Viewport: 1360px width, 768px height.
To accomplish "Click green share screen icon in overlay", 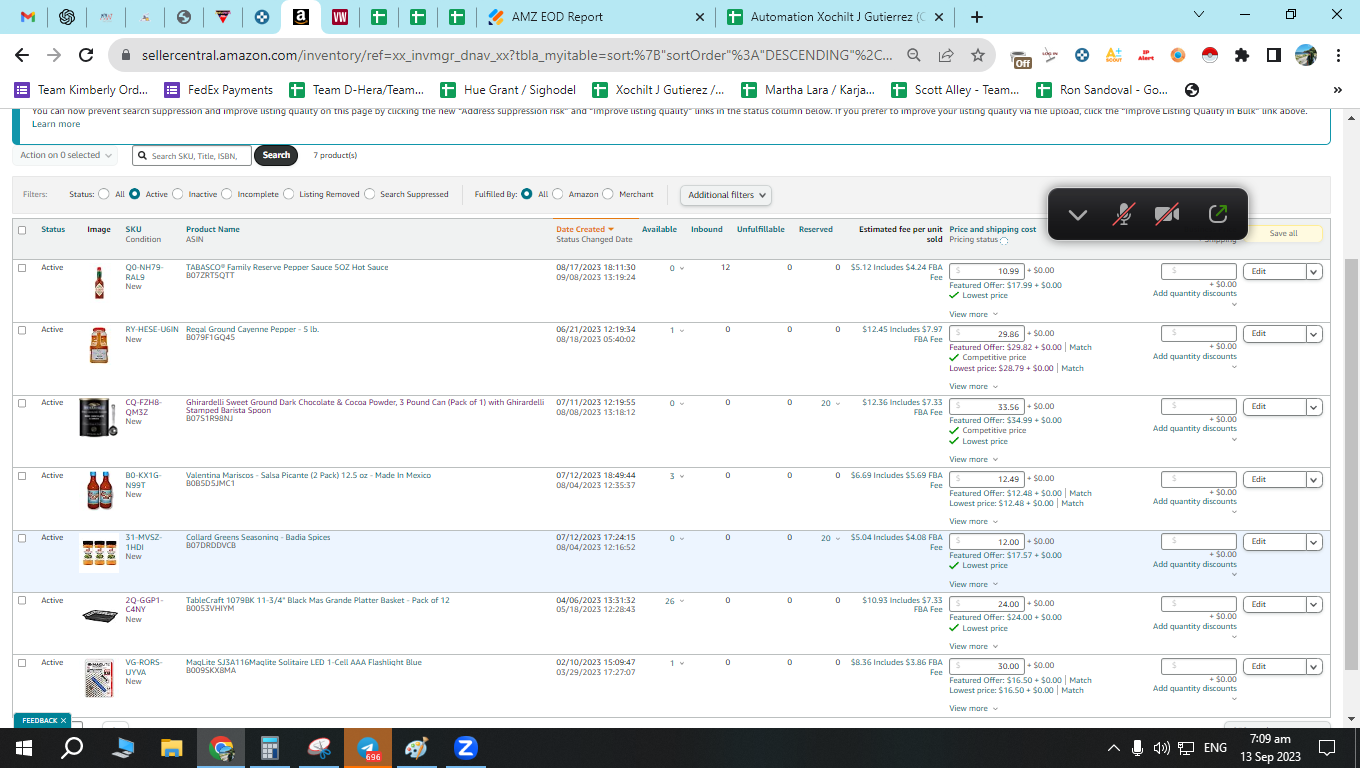I will coord(1217,214).
